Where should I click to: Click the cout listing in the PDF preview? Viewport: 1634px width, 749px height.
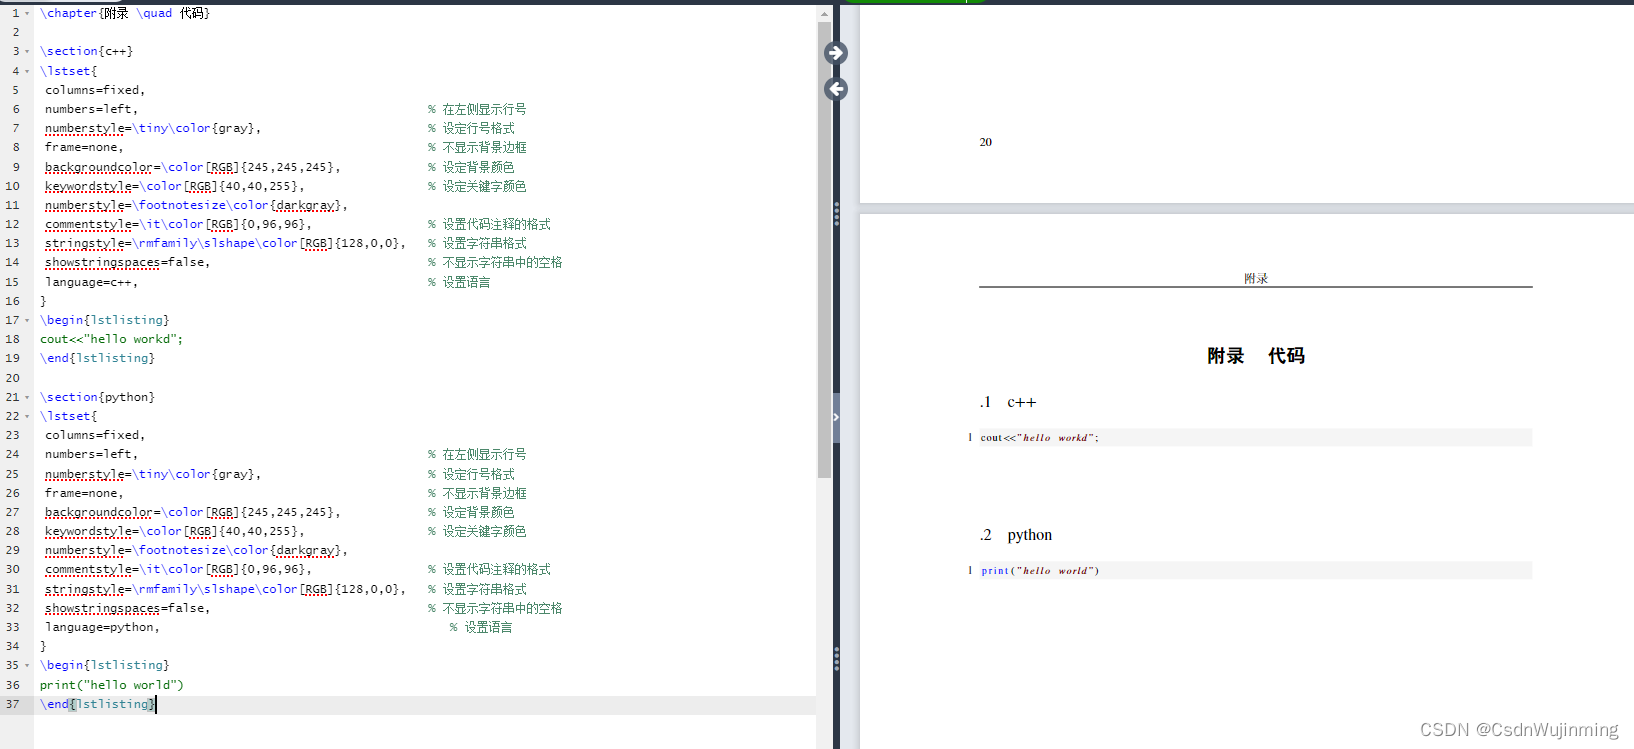(x=1255, y=437)
